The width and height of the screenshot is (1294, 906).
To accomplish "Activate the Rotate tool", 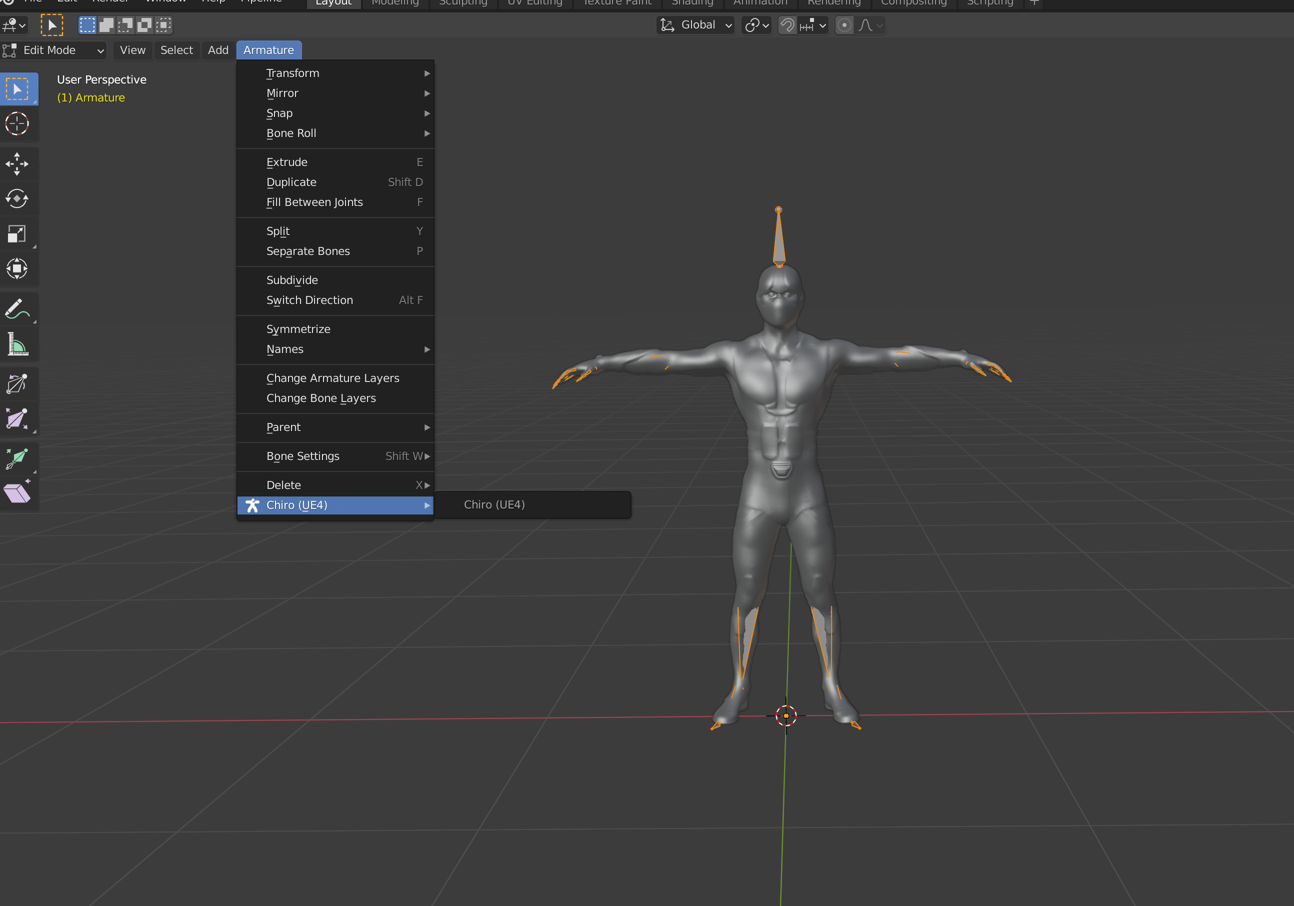I will click(x=18, y=198).
